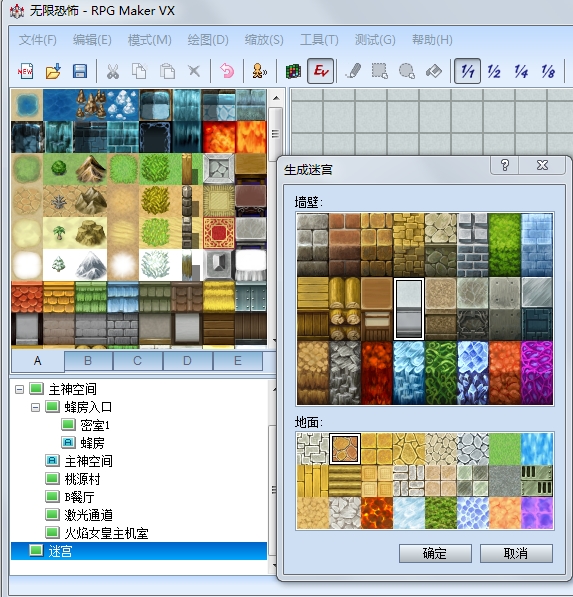Choose the green hedge wall tile
The height and width of the screenshot is (597, 573).
coord(504,245)
